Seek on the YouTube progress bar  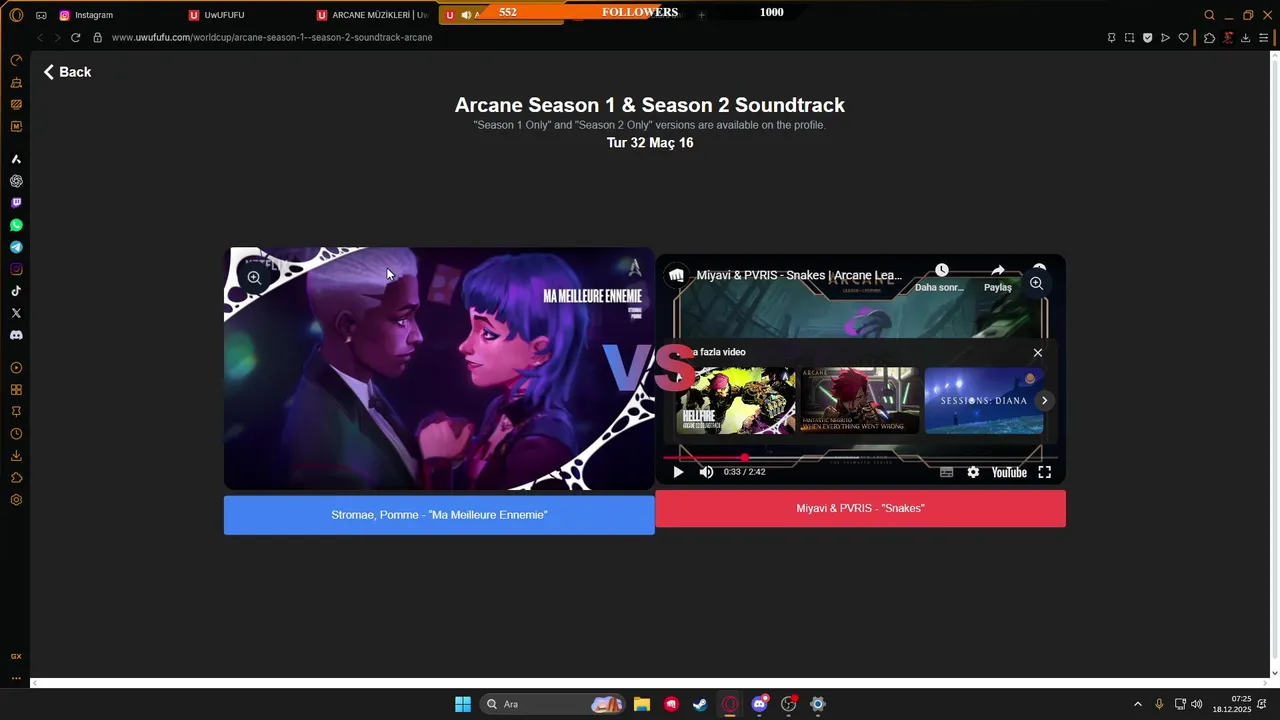point(860,458)
